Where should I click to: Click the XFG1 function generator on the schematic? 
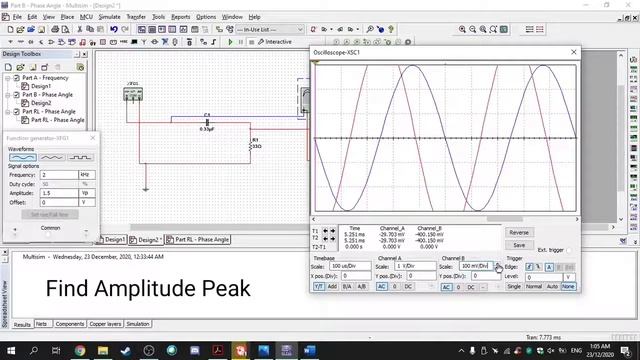click(x=133, y=94)
